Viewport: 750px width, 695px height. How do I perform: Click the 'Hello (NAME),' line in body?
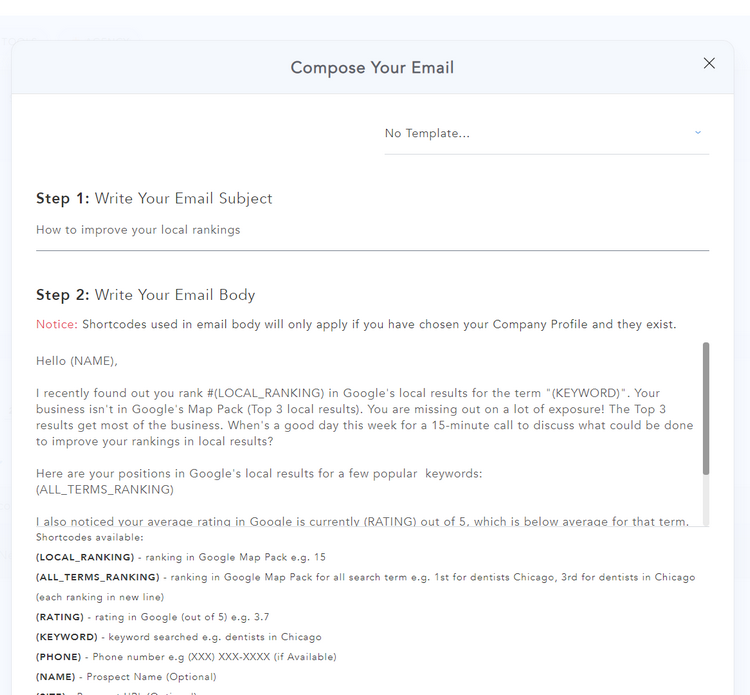point(77,361)
